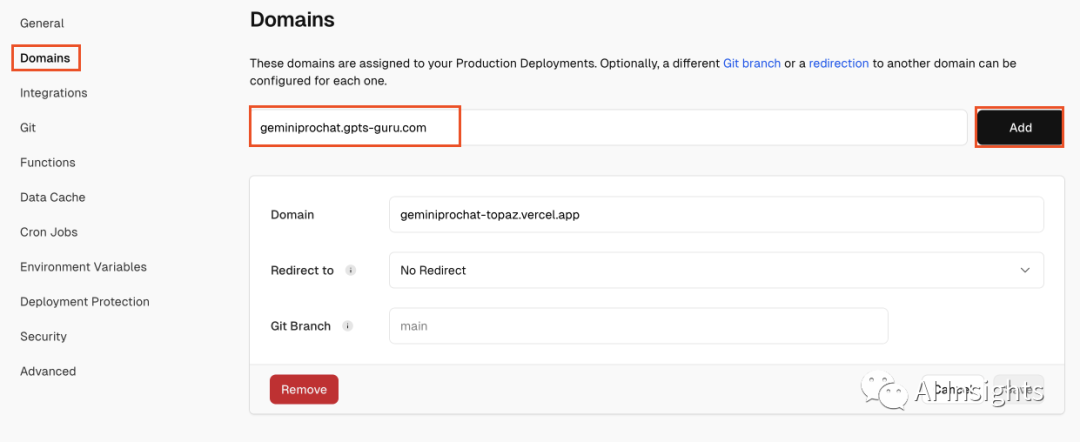Select Security in the sidebar

(x=44, y=337)
